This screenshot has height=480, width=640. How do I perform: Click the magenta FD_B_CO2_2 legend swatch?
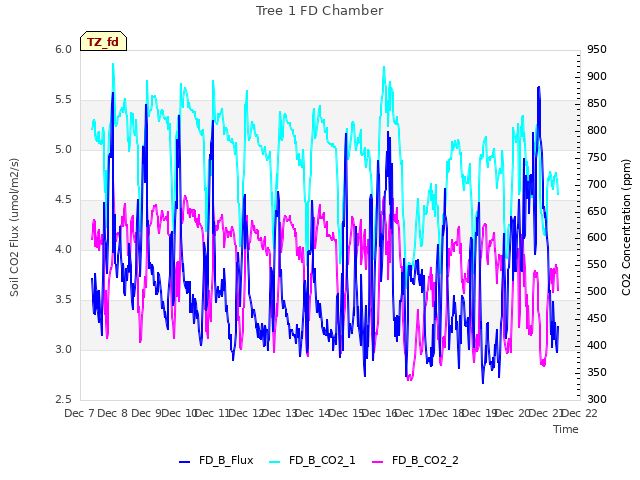tap(378, 462)
